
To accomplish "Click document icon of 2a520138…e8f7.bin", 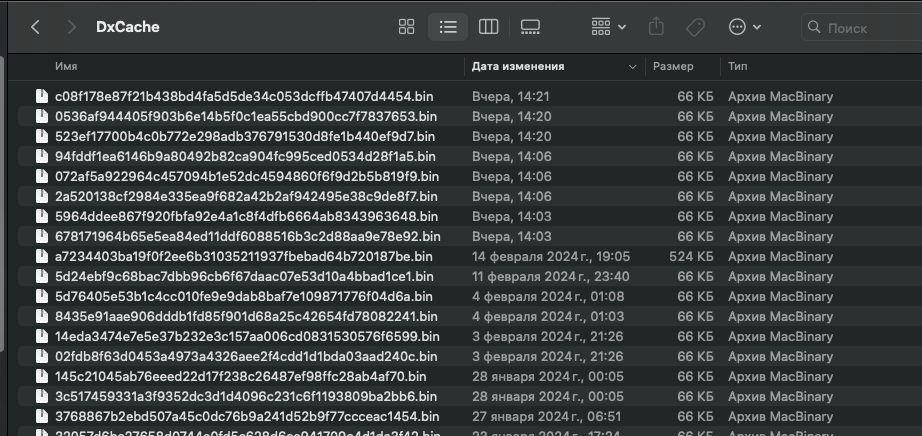I will pyautogui.click(x=41, y=197).
